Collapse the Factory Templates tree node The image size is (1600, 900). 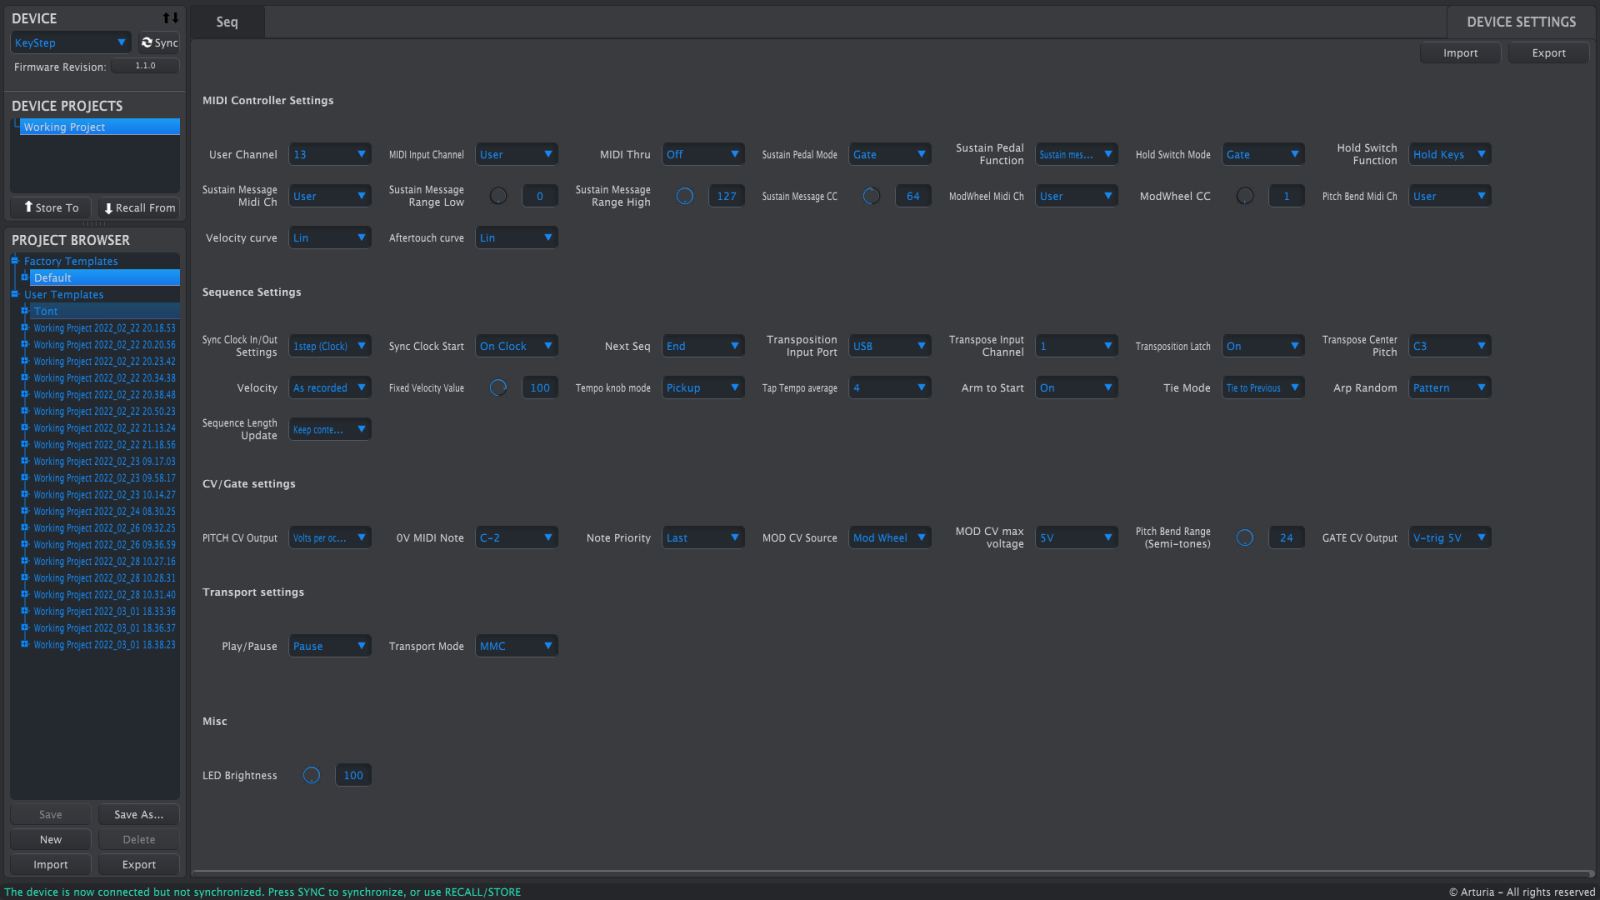(15, 261)
